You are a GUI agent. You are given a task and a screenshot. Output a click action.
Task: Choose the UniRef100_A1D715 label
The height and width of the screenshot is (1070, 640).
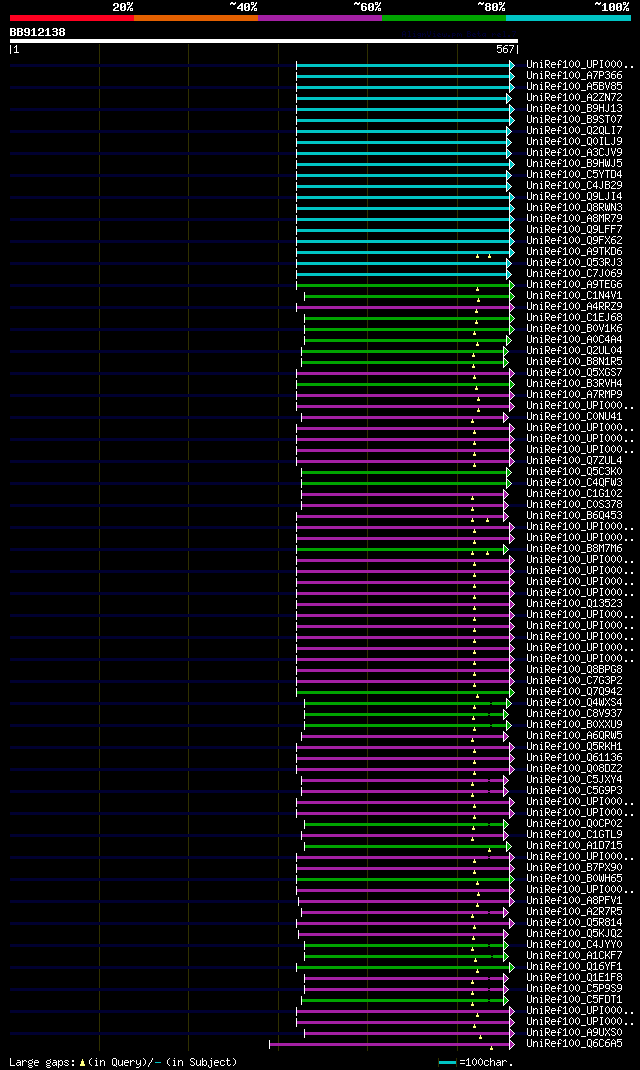[x=574, y=846]
